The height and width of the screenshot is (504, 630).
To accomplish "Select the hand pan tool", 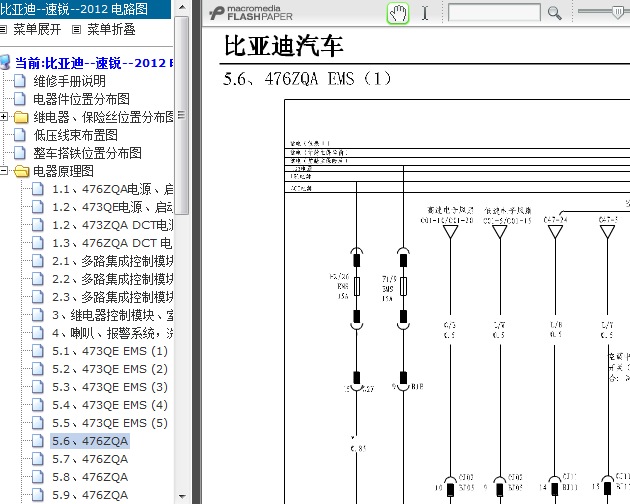I will point(398,13).
